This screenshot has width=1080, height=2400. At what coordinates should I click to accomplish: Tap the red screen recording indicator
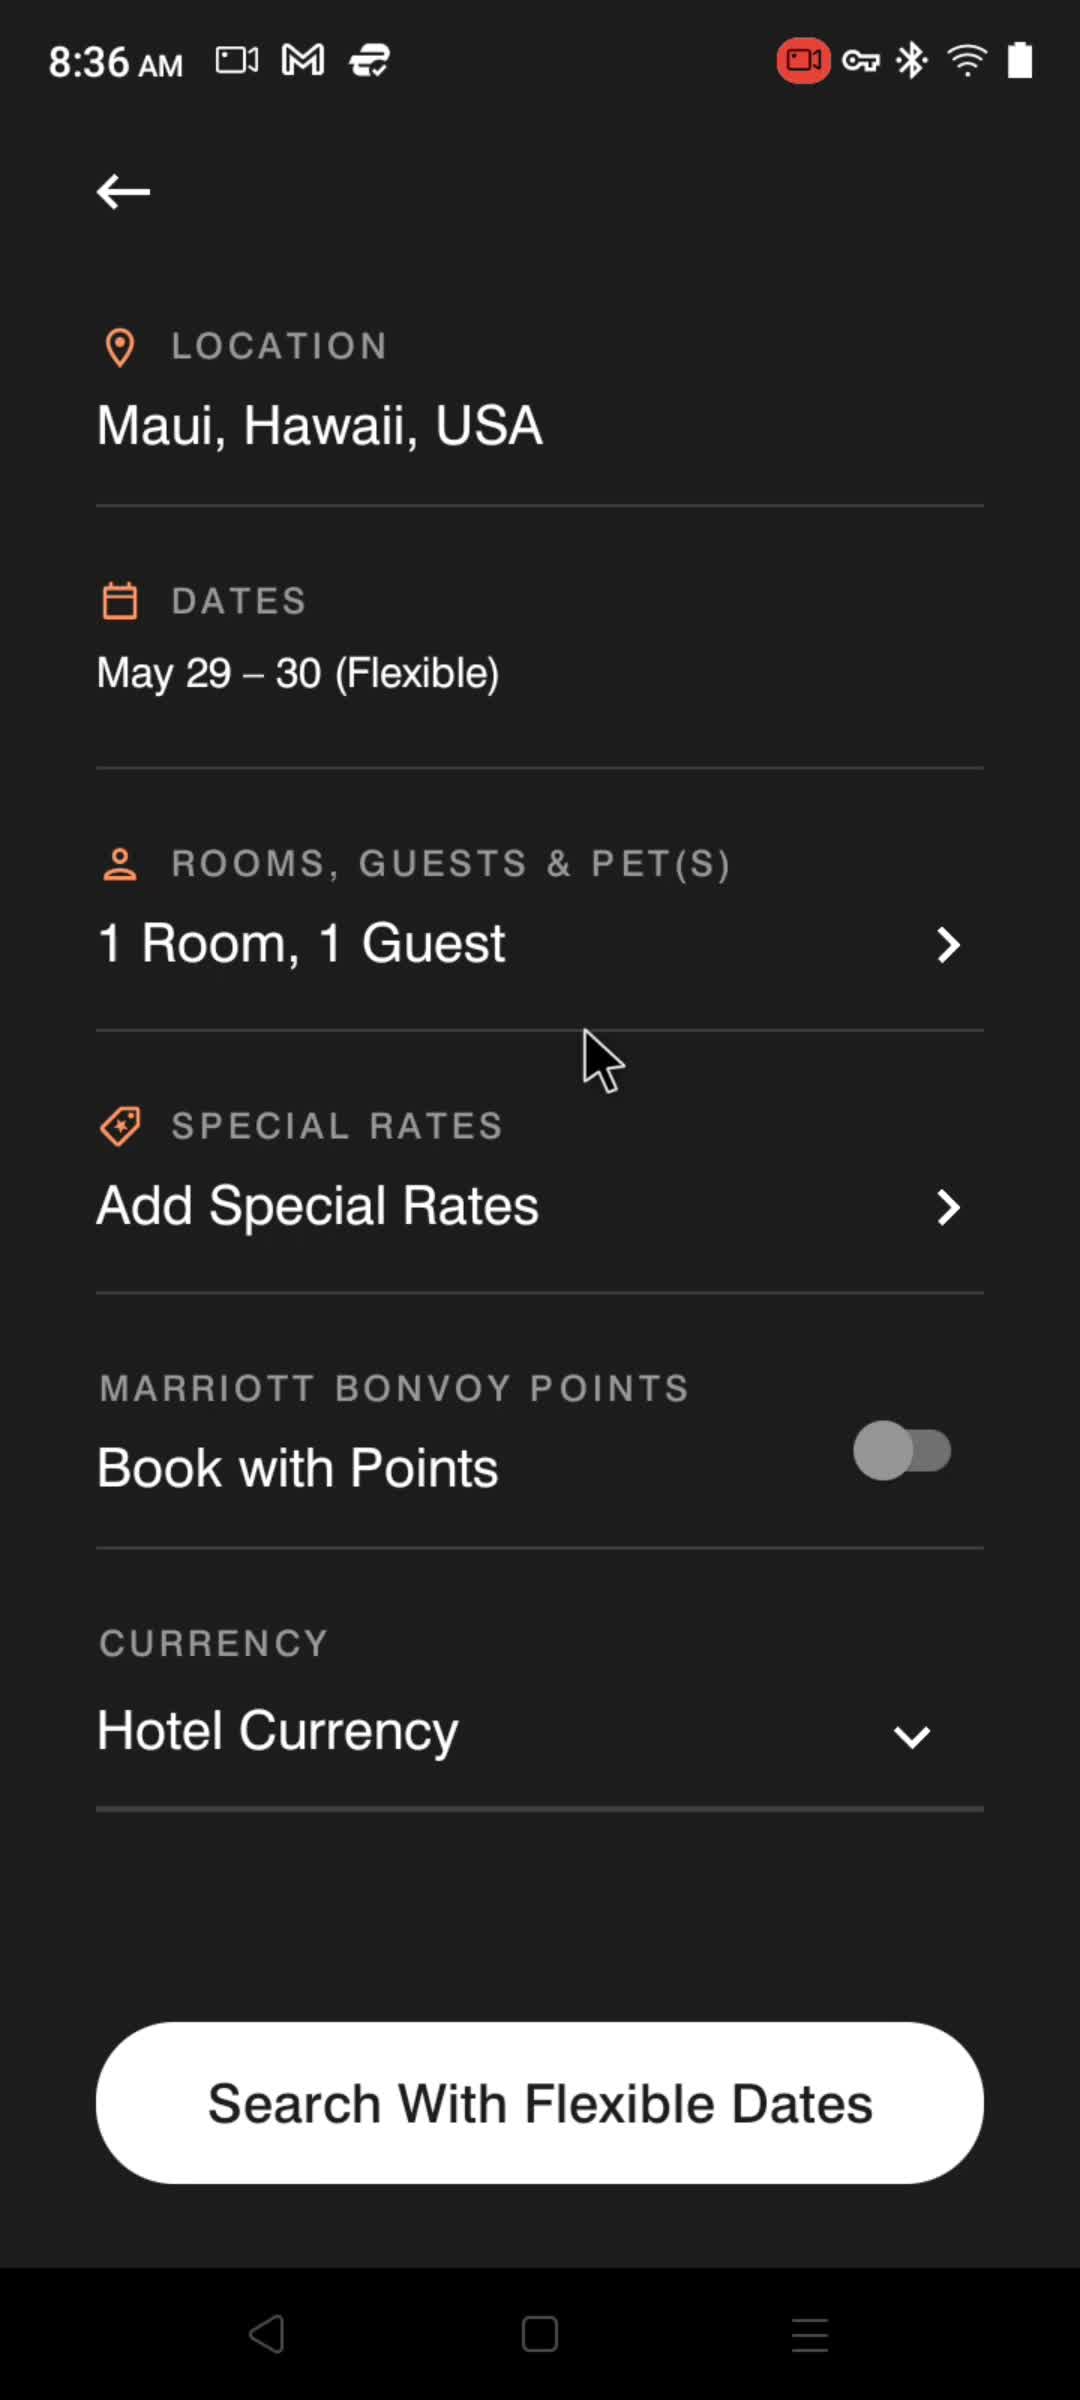pyautogui.click(x=803, y=61)
